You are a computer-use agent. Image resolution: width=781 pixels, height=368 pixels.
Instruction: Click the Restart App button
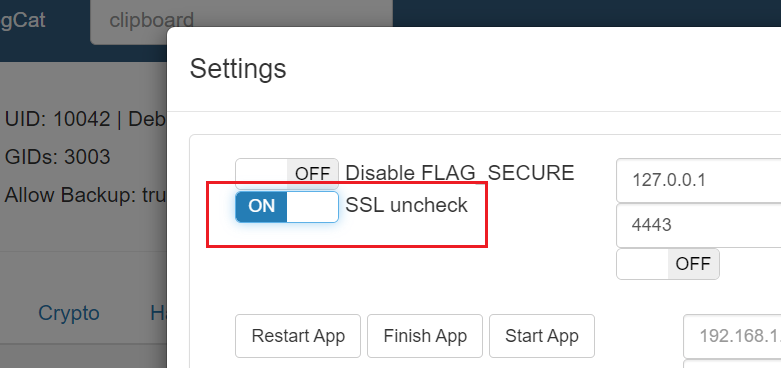(298, 336)
